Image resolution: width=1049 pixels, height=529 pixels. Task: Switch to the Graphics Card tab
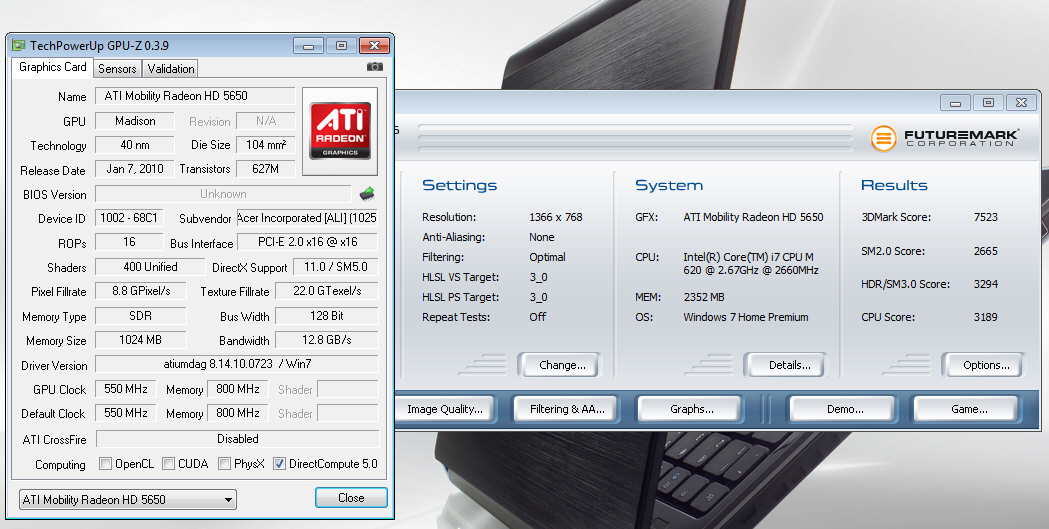coord(52,67)
